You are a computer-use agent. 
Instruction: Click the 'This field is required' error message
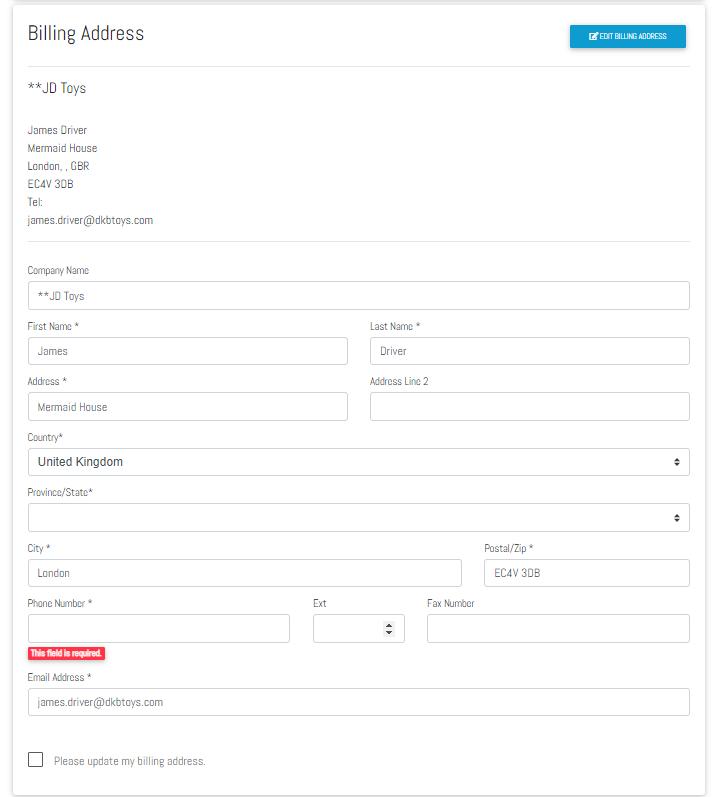pos(66,653)
